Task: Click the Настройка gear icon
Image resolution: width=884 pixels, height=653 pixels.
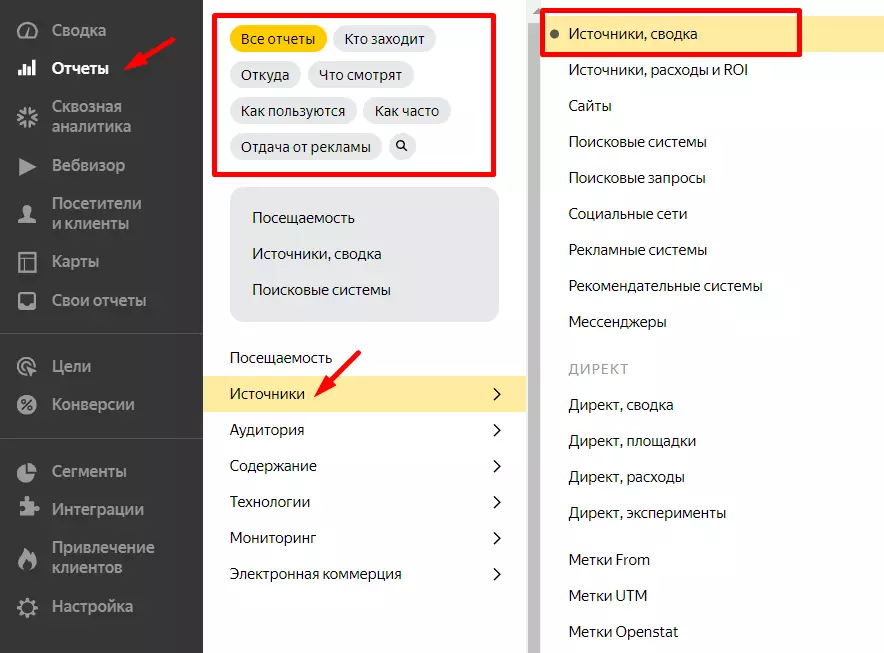Action: coord(27,607)
